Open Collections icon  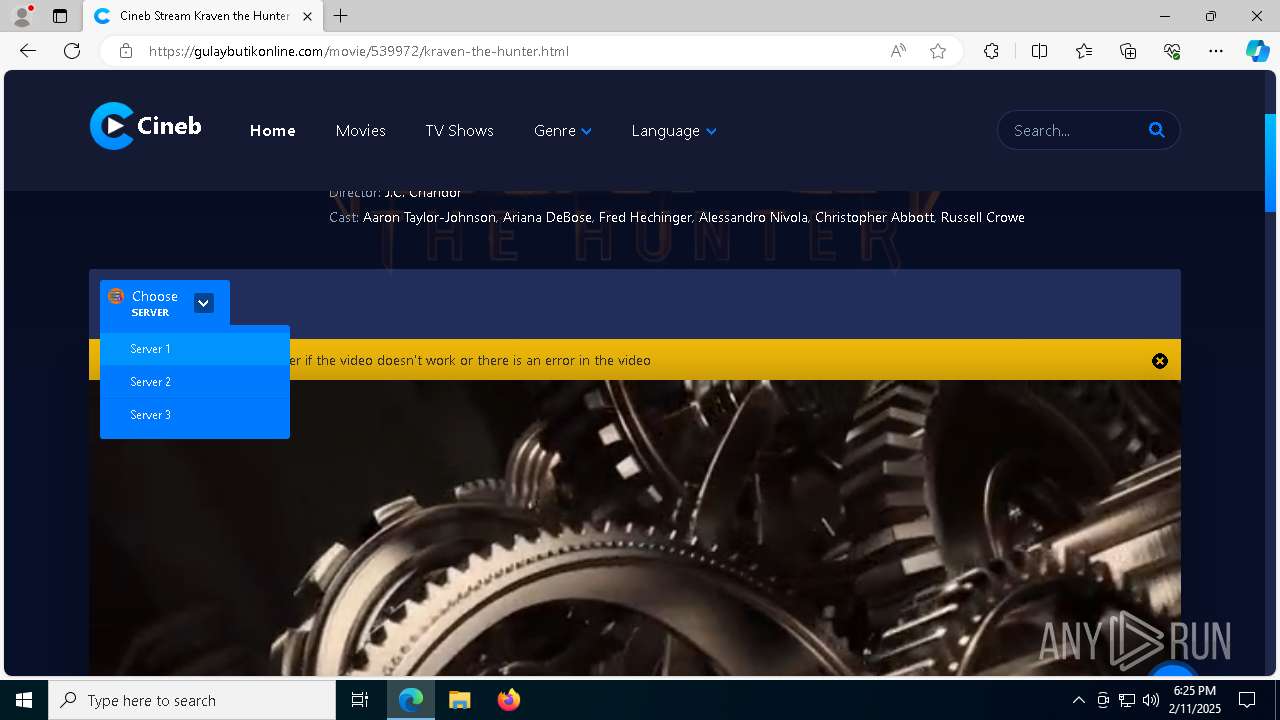[1128, 51]
